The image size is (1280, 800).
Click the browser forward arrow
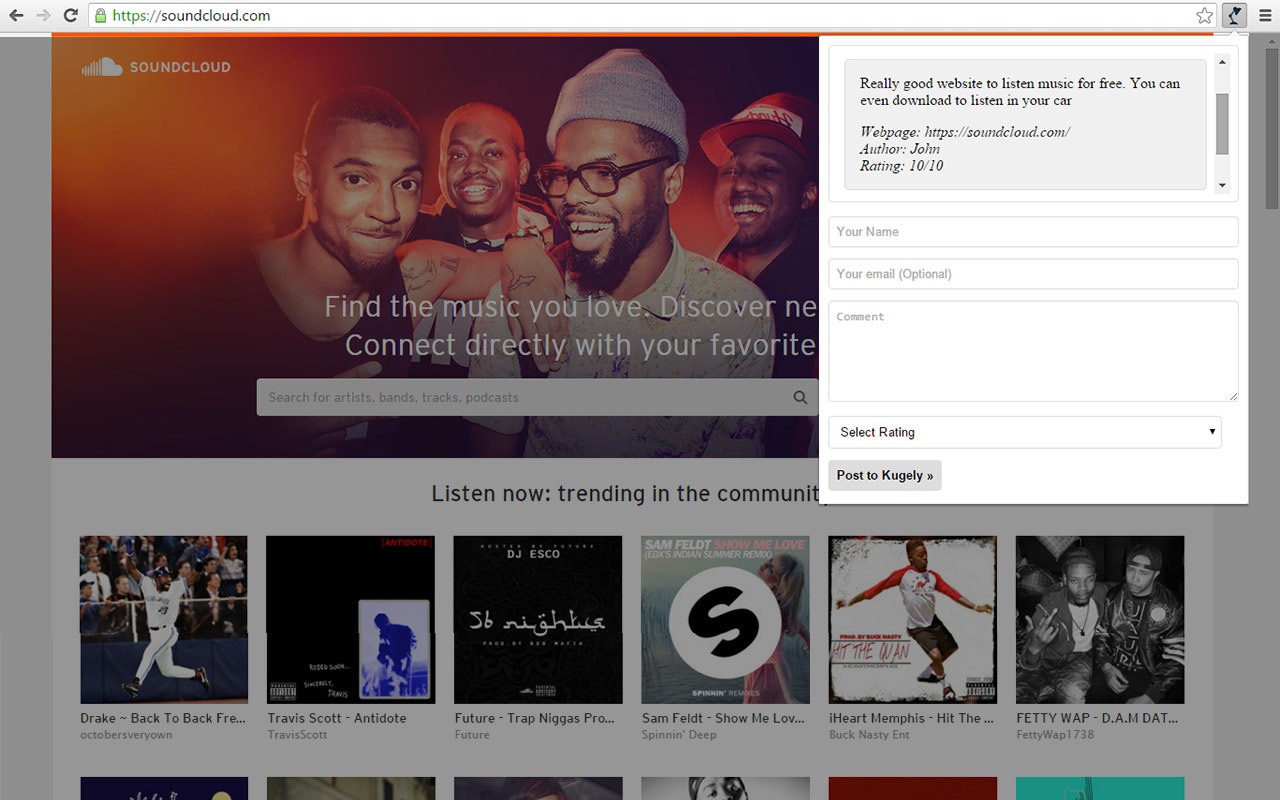pyautogui.click(x=43, y=15)
